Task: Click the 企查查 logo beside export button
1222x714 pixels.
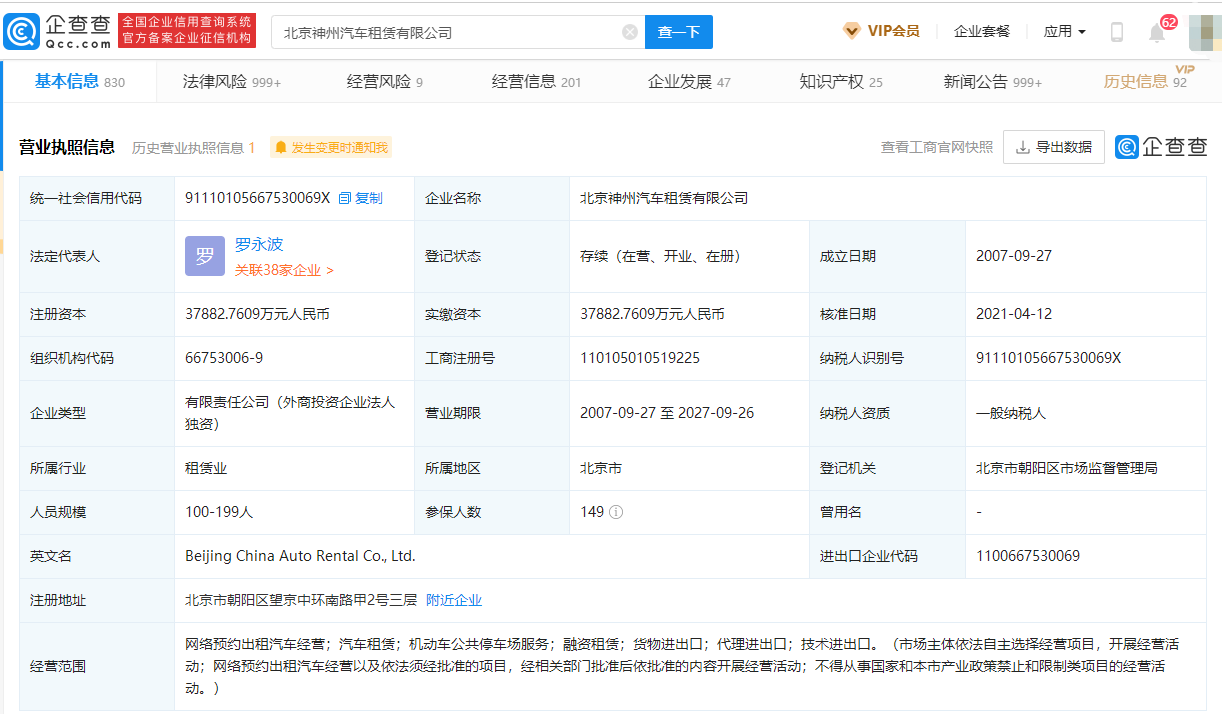Action: pos(1161,147)
